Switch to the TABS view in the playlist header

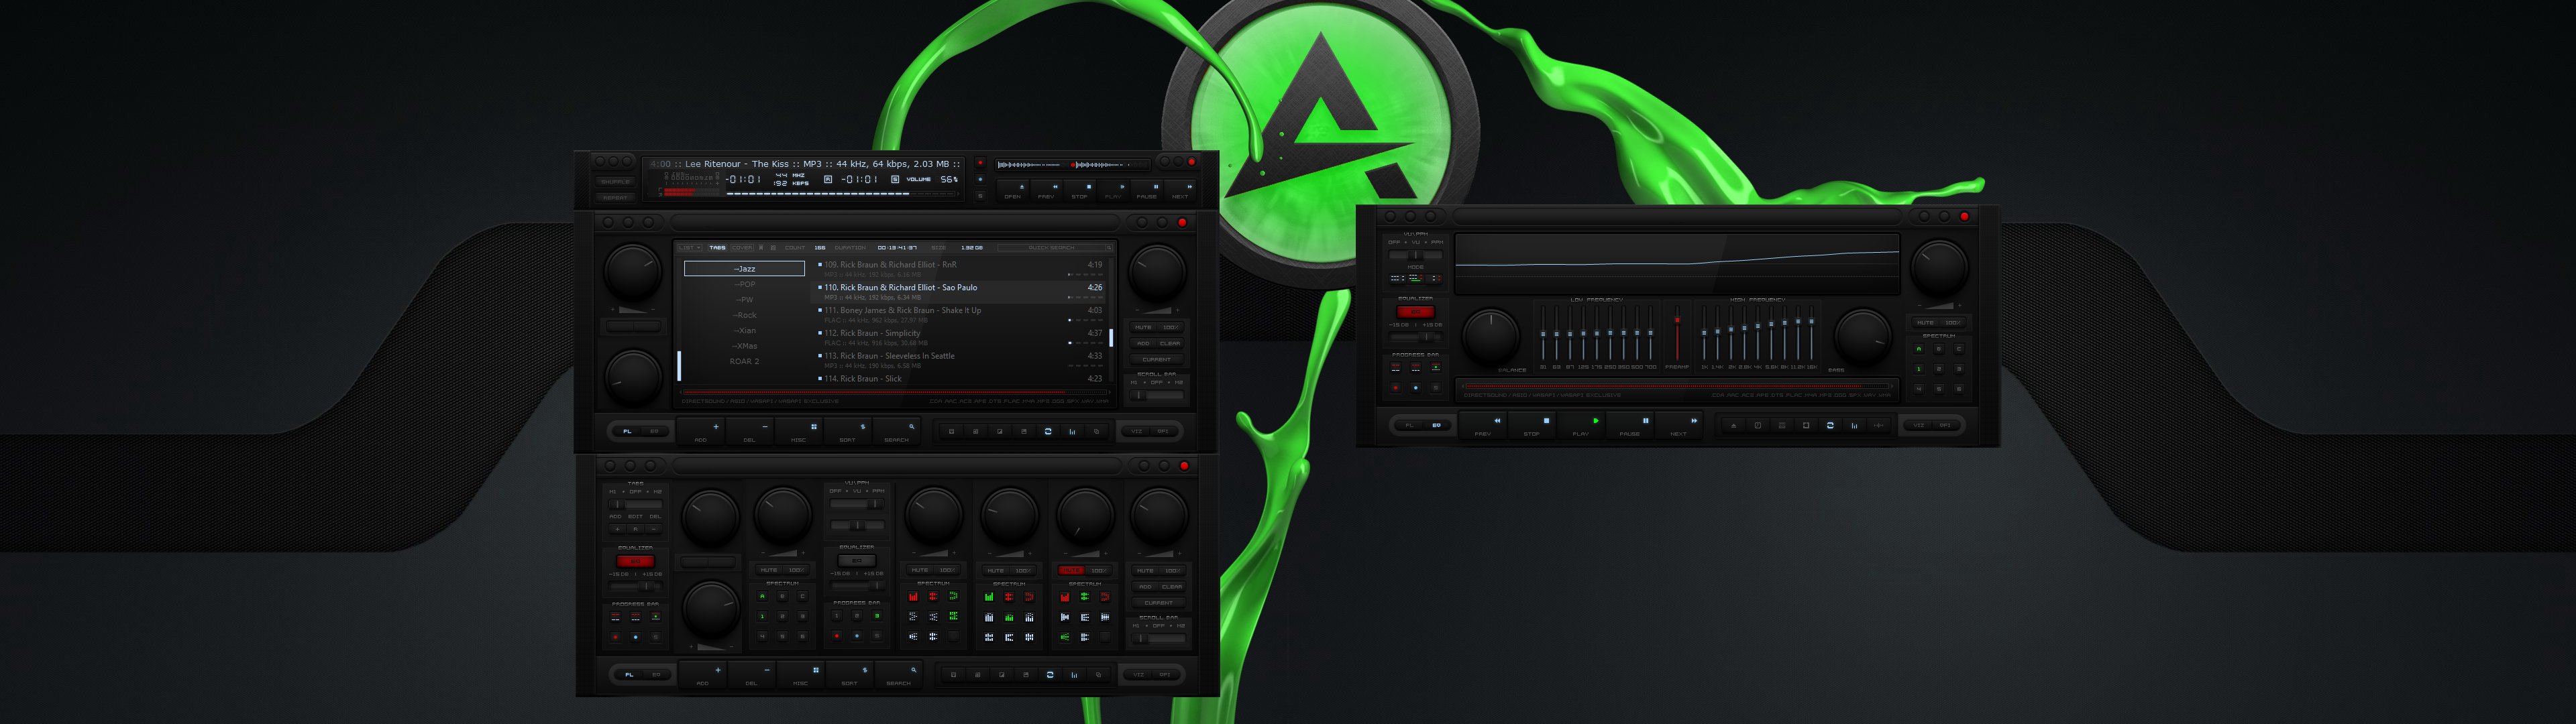(x=717, y=247)
